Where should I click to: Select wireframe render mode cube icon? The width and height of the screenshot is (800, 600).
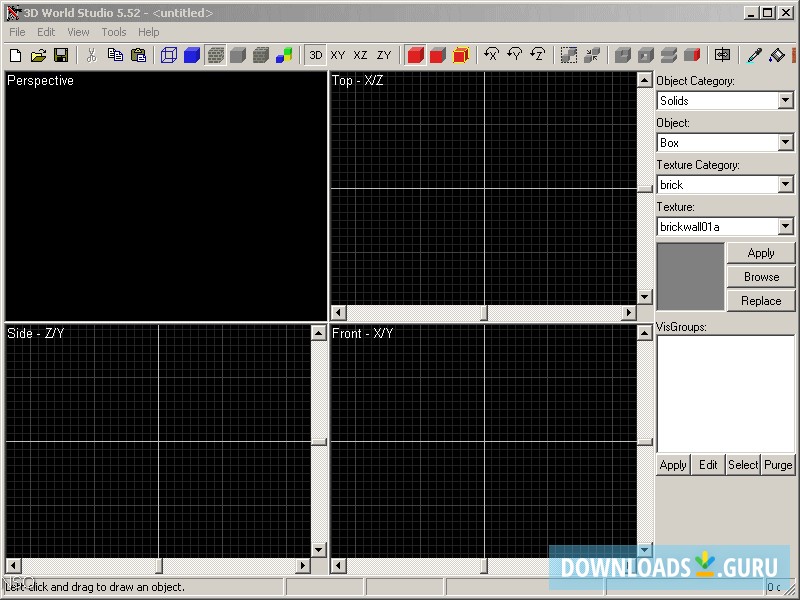click(169, 55)
